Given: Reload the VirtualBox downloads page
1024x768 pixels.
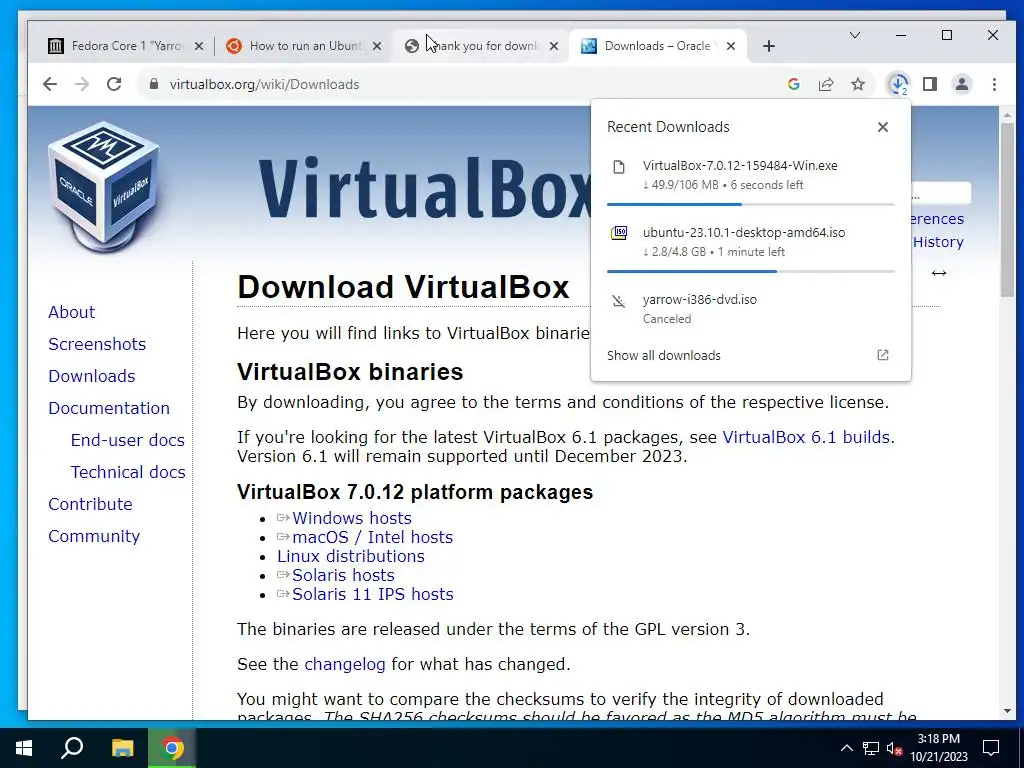Looking at the screenshot, I should point(114,84).
